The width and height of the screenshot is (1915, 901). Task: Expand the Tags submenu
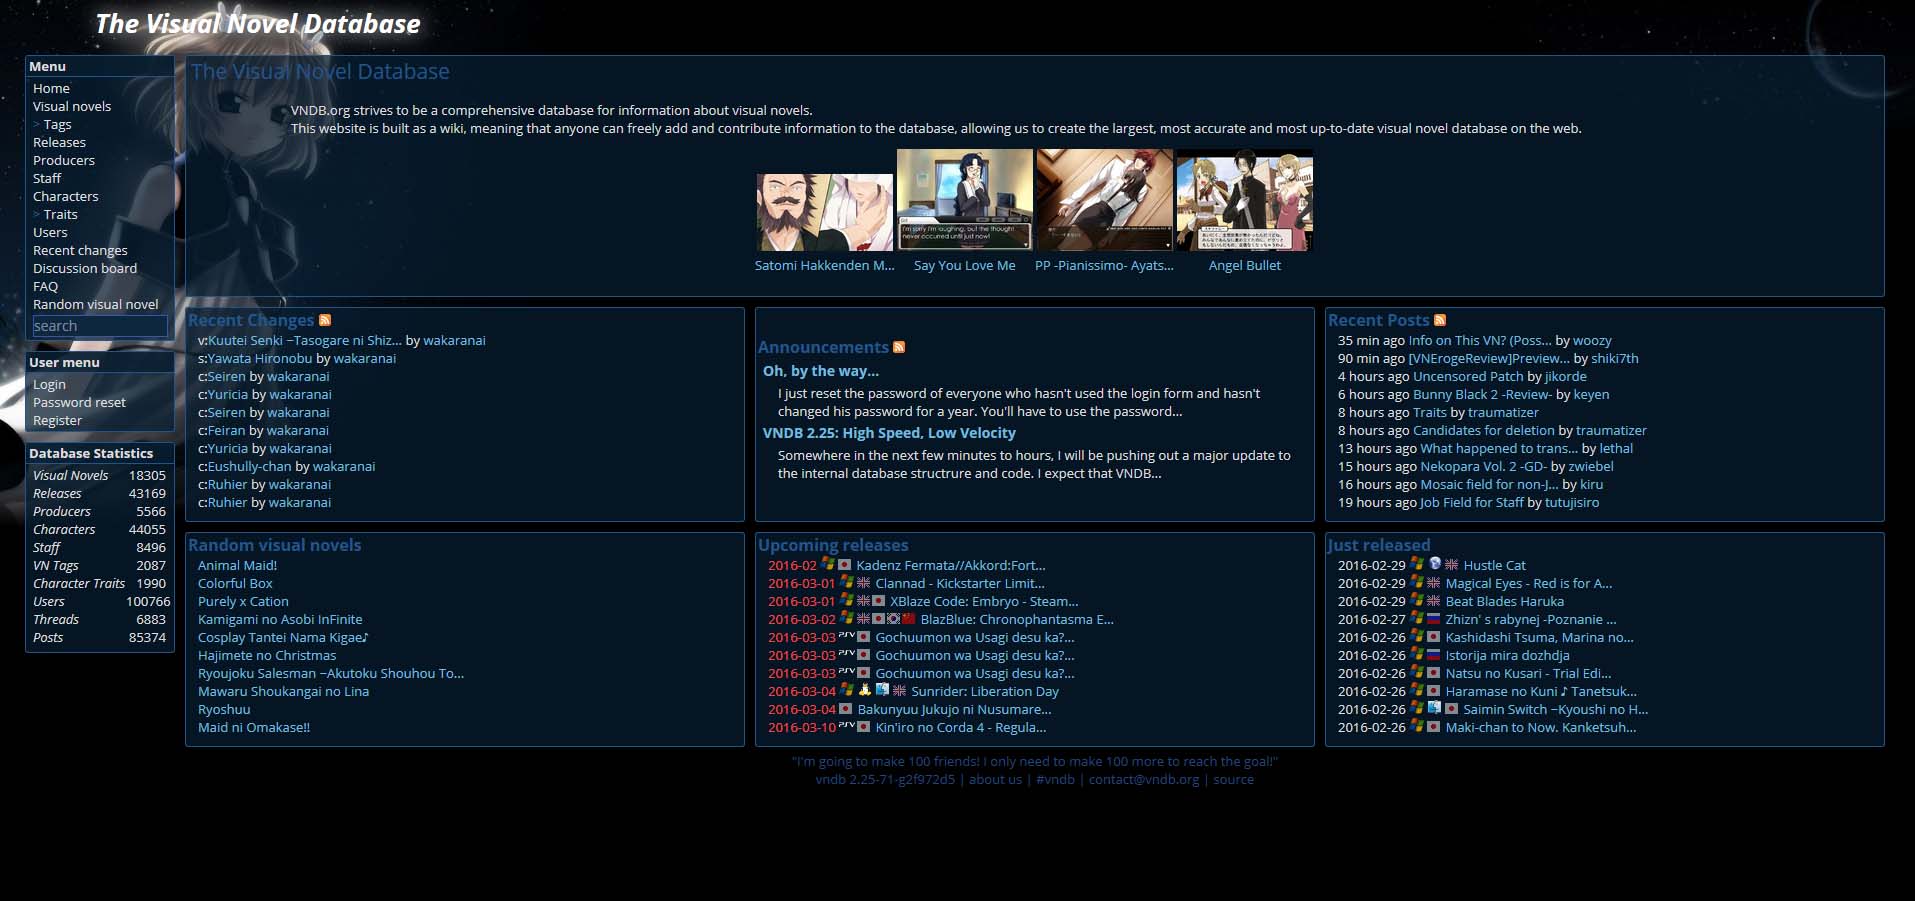tap(56, 124)
